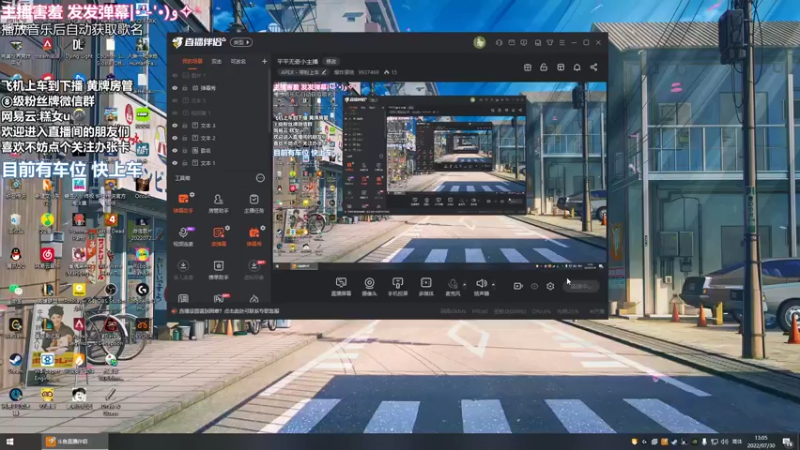Image resolution: width=800 pixels, height=450 pixels.
Task: Open the mode switch pill next to the logo
Action: (241, 42)
